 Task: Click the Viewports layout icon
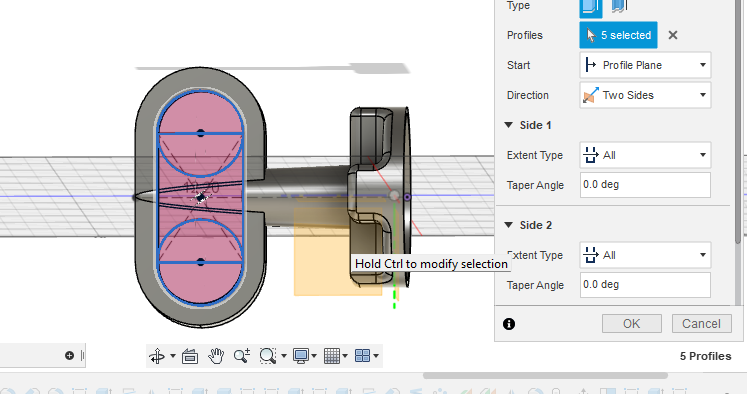(x=363, y=356)
